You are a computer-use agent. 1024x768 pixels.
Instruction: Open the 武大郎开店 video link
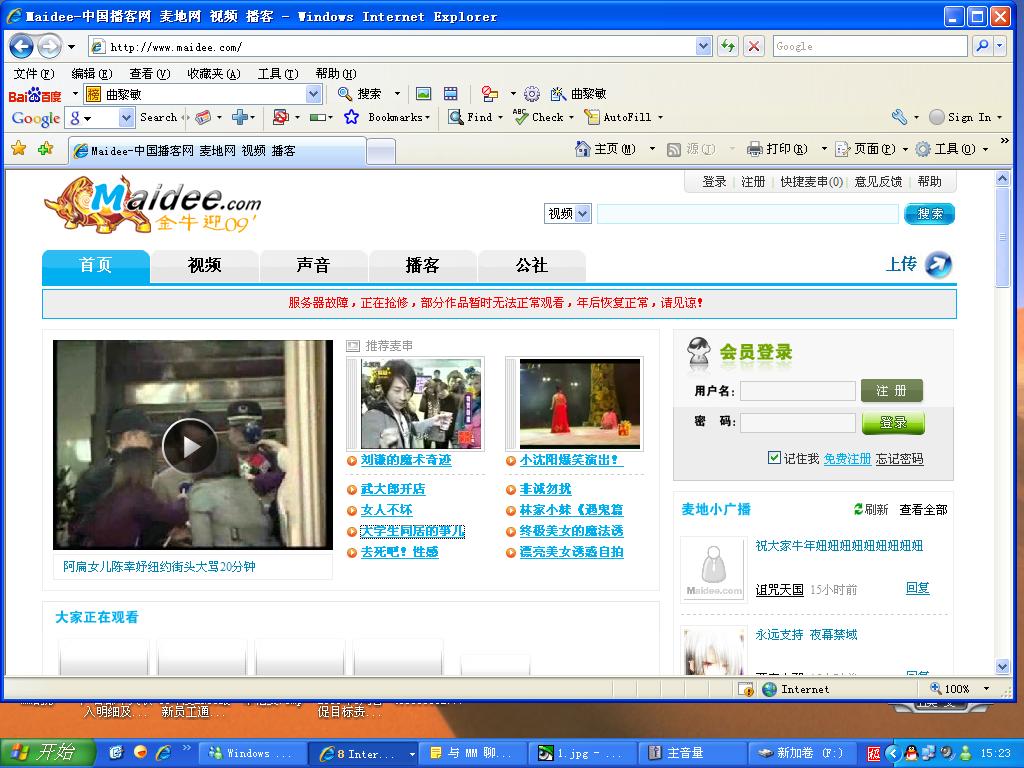tap(392, 489)
